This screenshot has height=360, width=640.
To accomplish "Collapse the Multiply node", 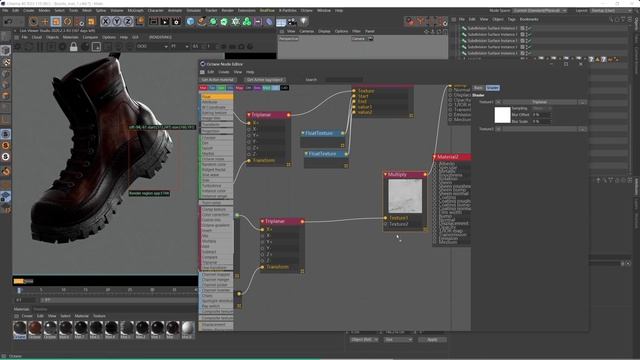I will [x=385, y=174].
